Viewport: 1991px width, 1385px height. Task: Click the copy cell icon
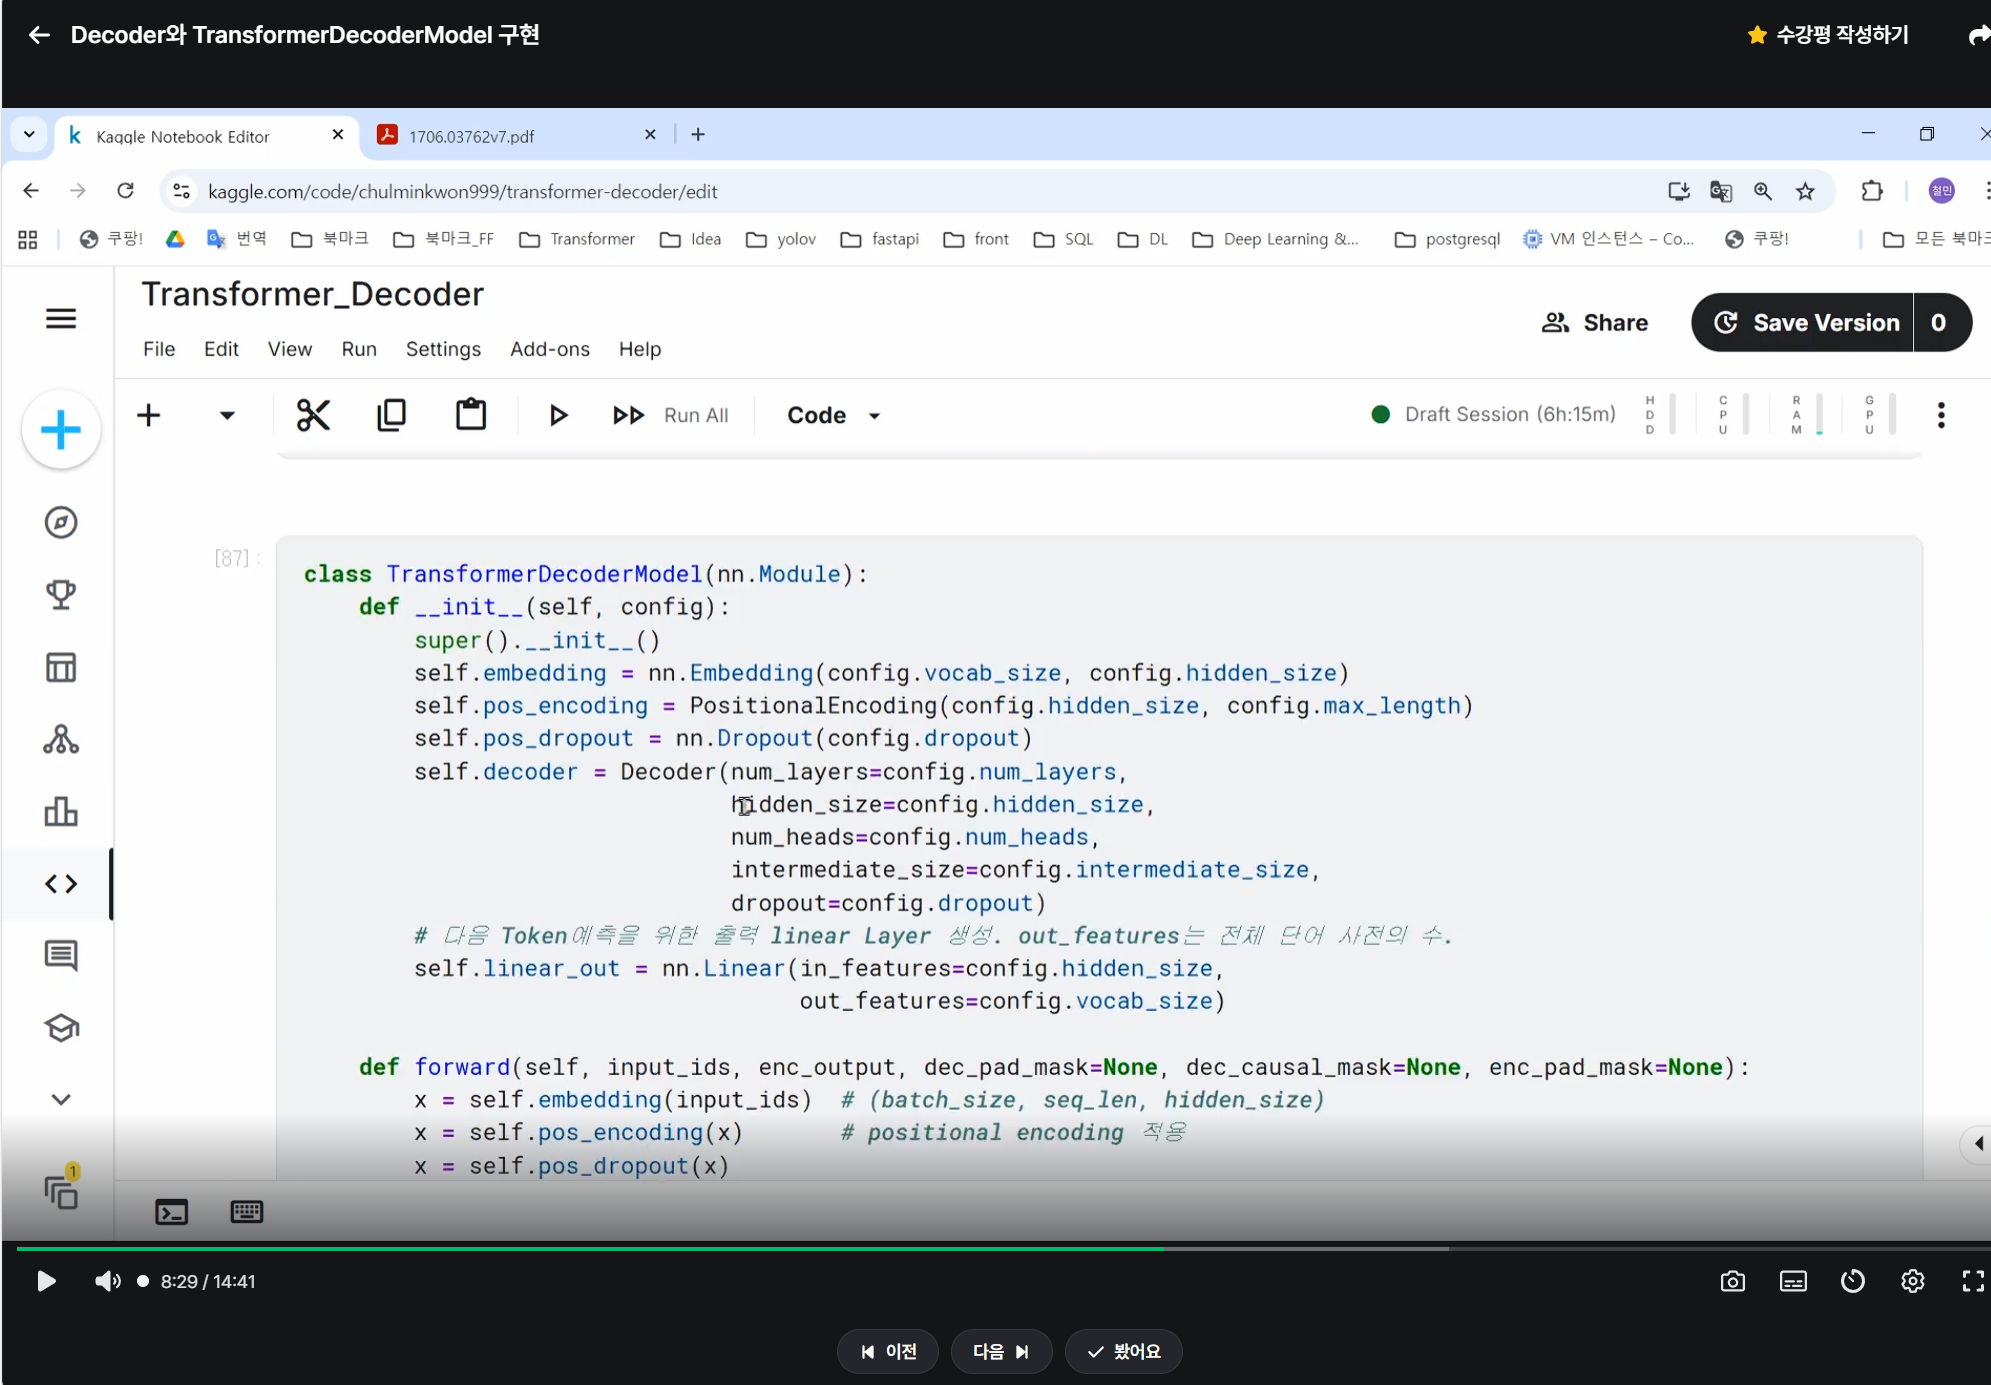[391, 415]
